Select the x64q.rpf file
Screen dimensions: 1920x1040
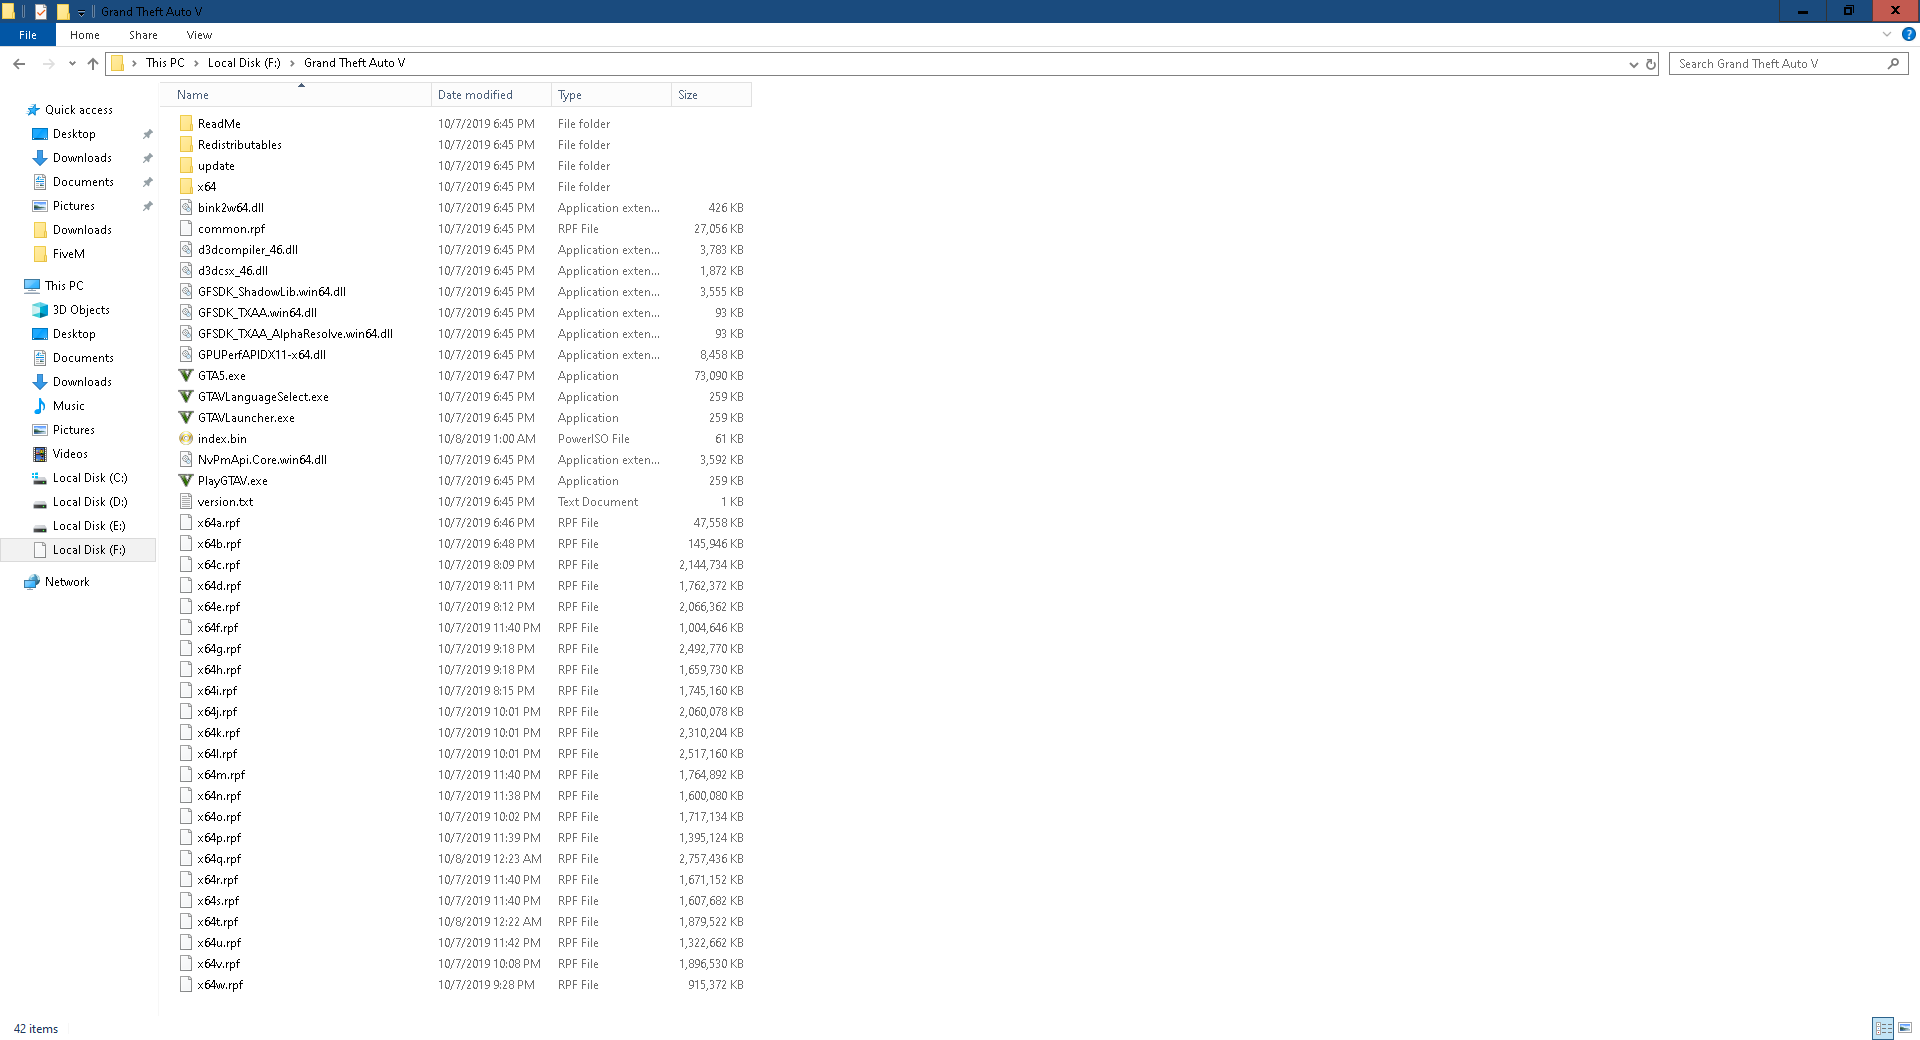pos(219,859)
